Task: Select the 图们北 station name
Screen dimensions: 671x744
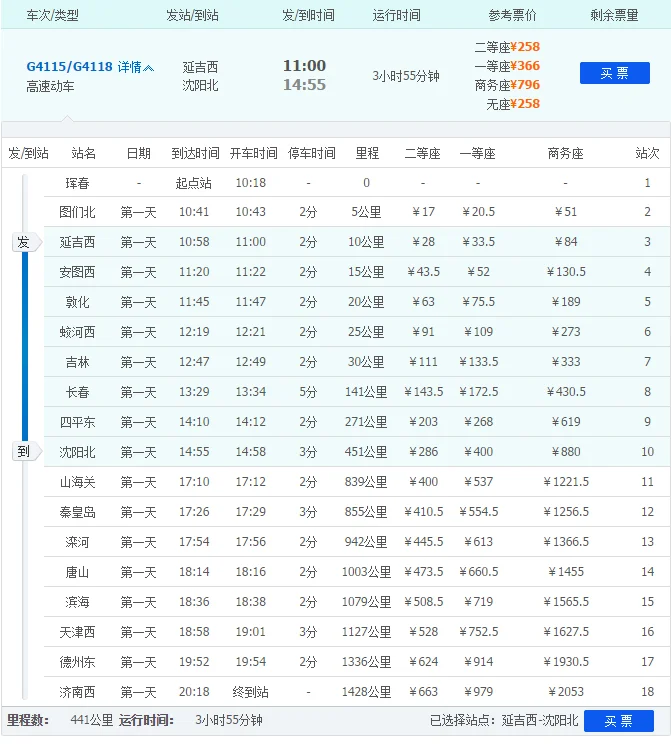Action: tap(77, 212)
